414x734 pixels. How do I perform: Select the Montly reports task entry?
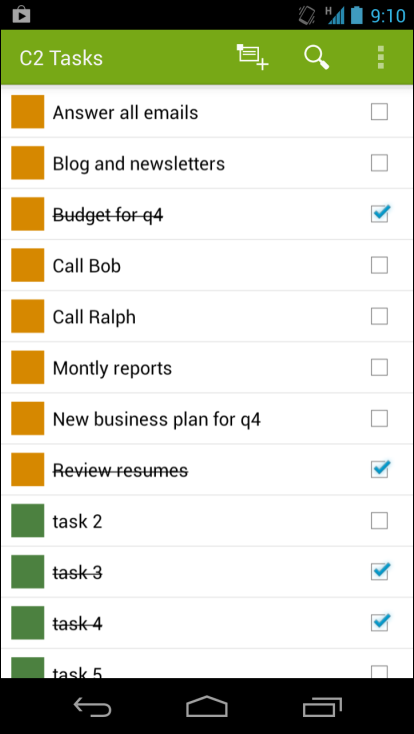coord(207,367)
